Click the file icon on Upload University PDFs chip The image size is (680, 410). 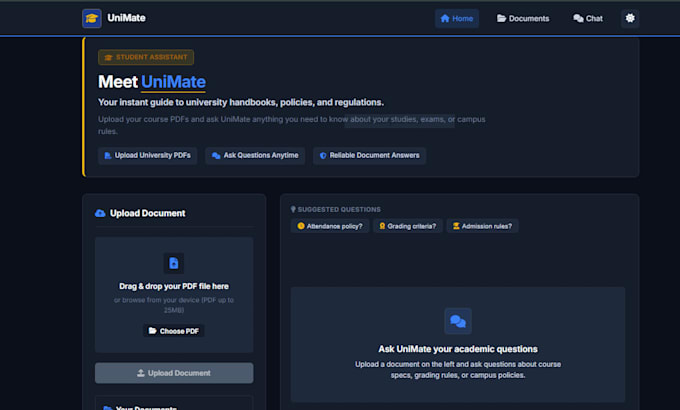pyautogui.click(x=108, y=155)
